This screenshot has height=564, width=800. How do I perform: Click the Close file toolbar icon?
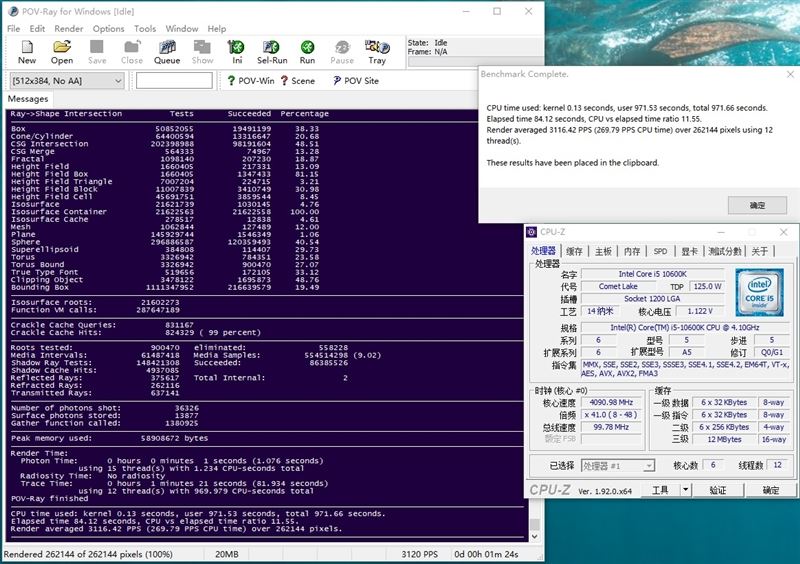(x=132, y=52)
